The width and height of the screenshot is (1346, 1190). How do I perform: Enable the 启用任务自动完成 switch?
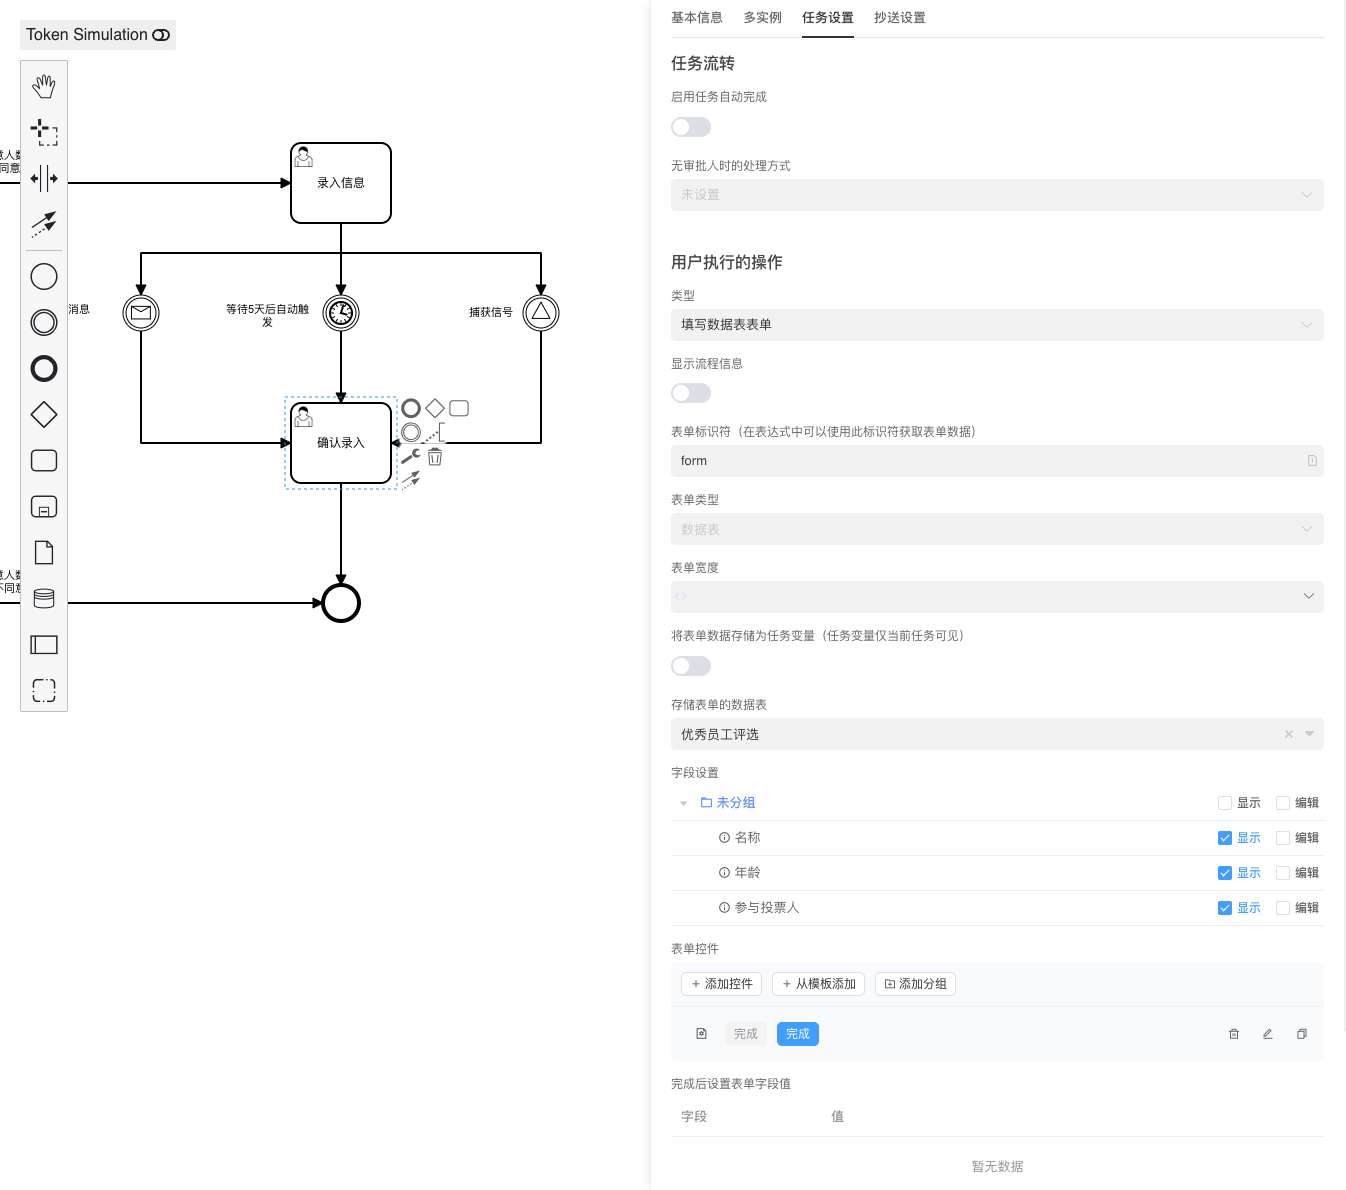pos(691,127)
